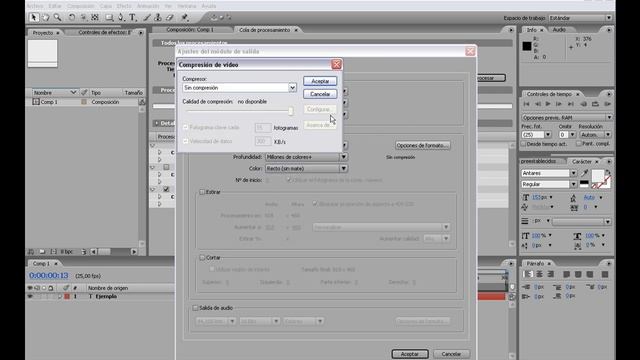Click the Character fill color swatch
Screen dimensions: 640x360
598,176
